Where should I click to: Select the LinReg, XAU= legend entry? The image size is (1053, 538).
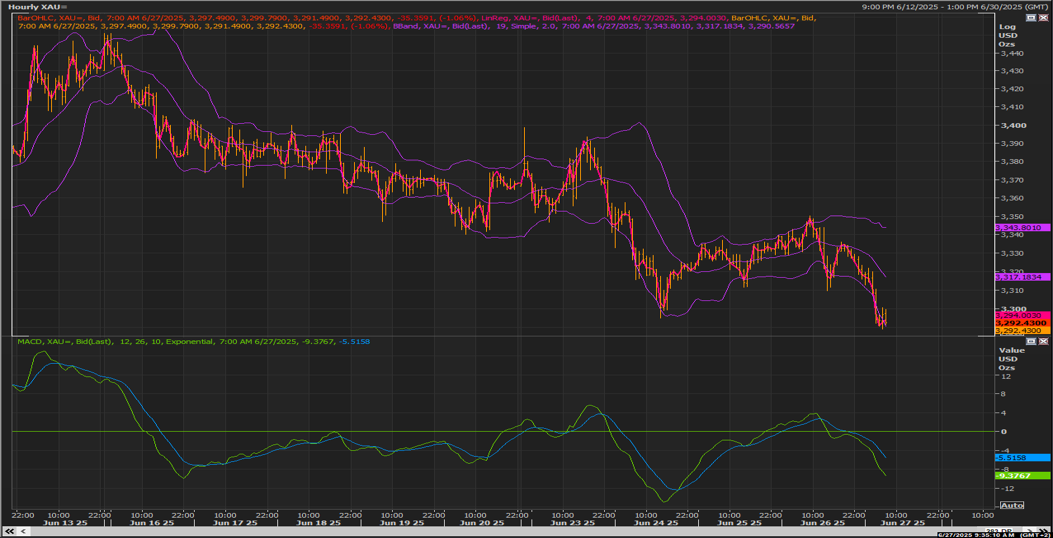pyautogui.click(x=604, y=17)
